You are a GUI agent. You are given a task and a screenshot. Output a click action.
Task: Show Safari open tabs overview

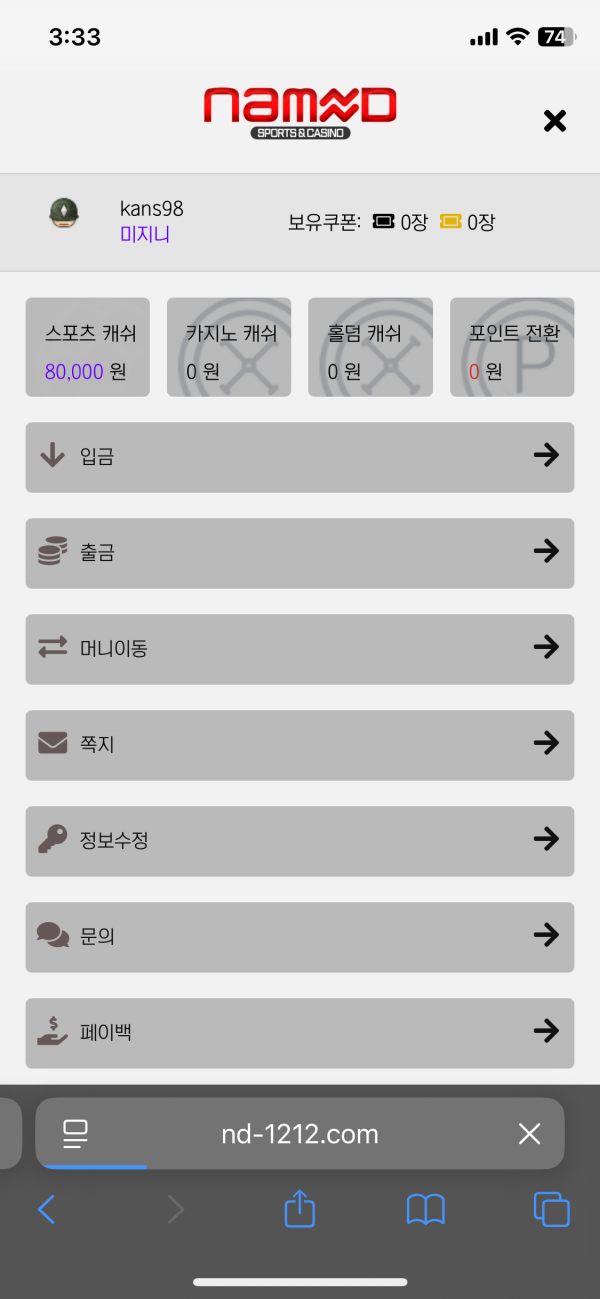pyautogui.click(x=551, y=1210)
